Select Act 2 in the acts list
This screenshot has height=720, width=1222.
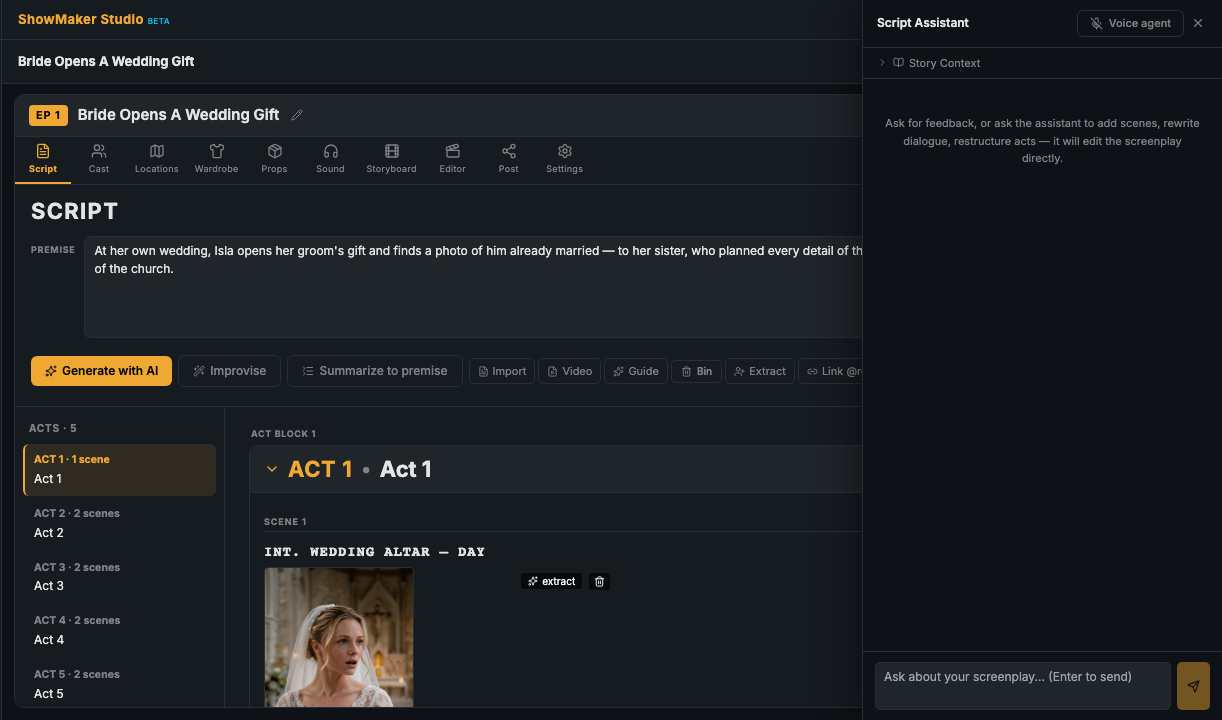pyautogui.click(x=119, y=523)
